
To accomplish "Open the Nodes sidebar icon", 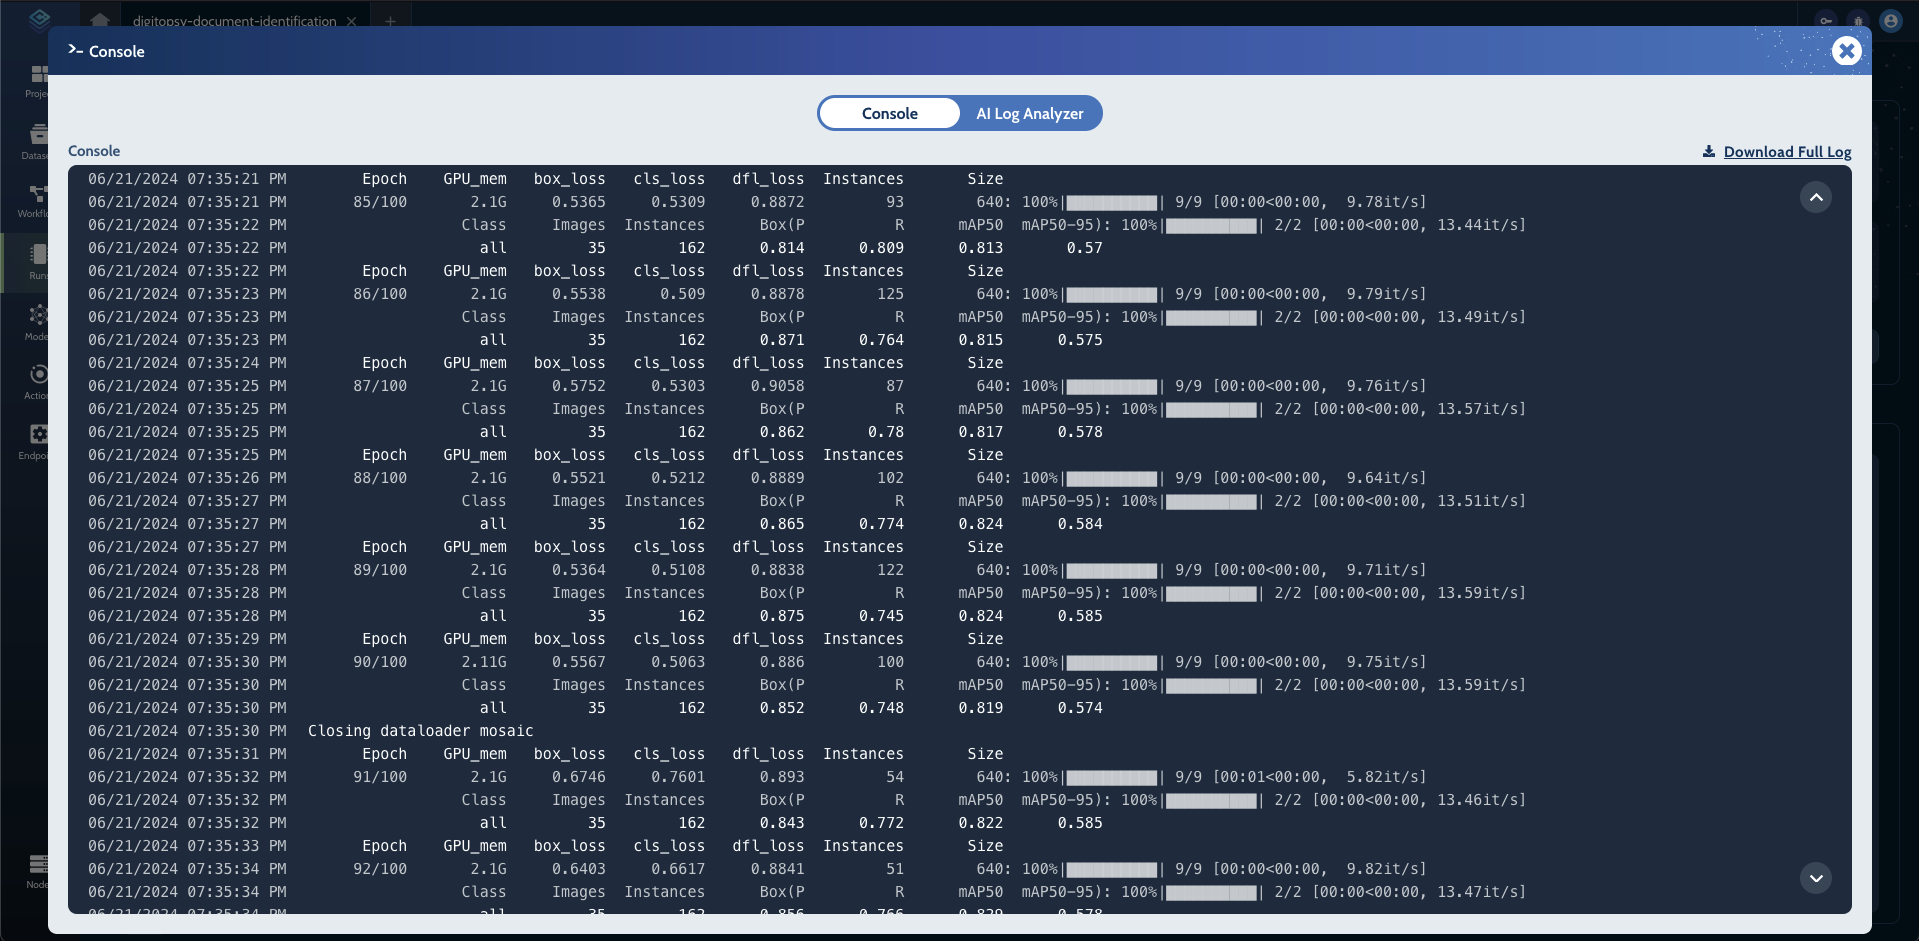I will [38, 867].
